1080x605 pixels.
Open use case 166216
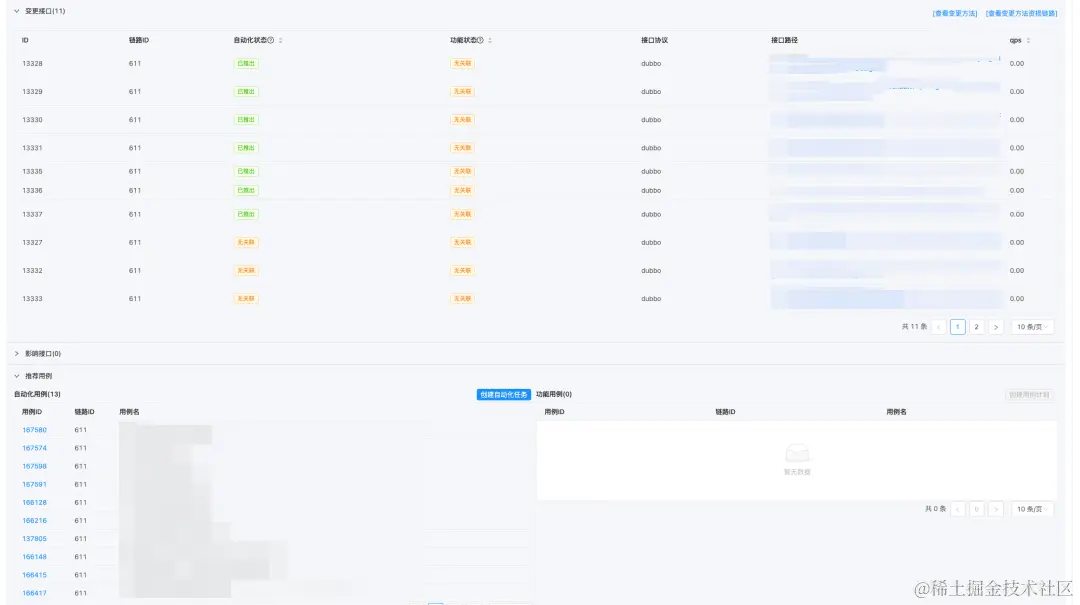(x=34, y=521)
